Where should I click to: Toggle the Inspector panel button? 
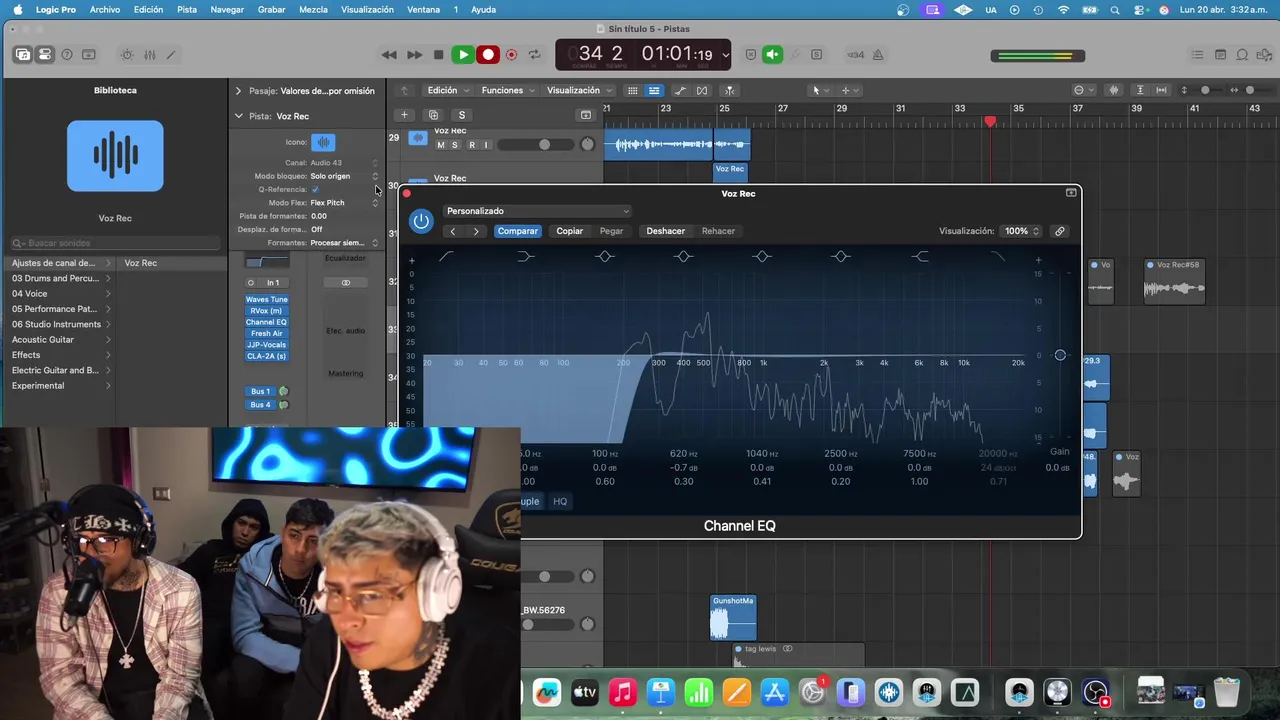(x=45, y=55)
